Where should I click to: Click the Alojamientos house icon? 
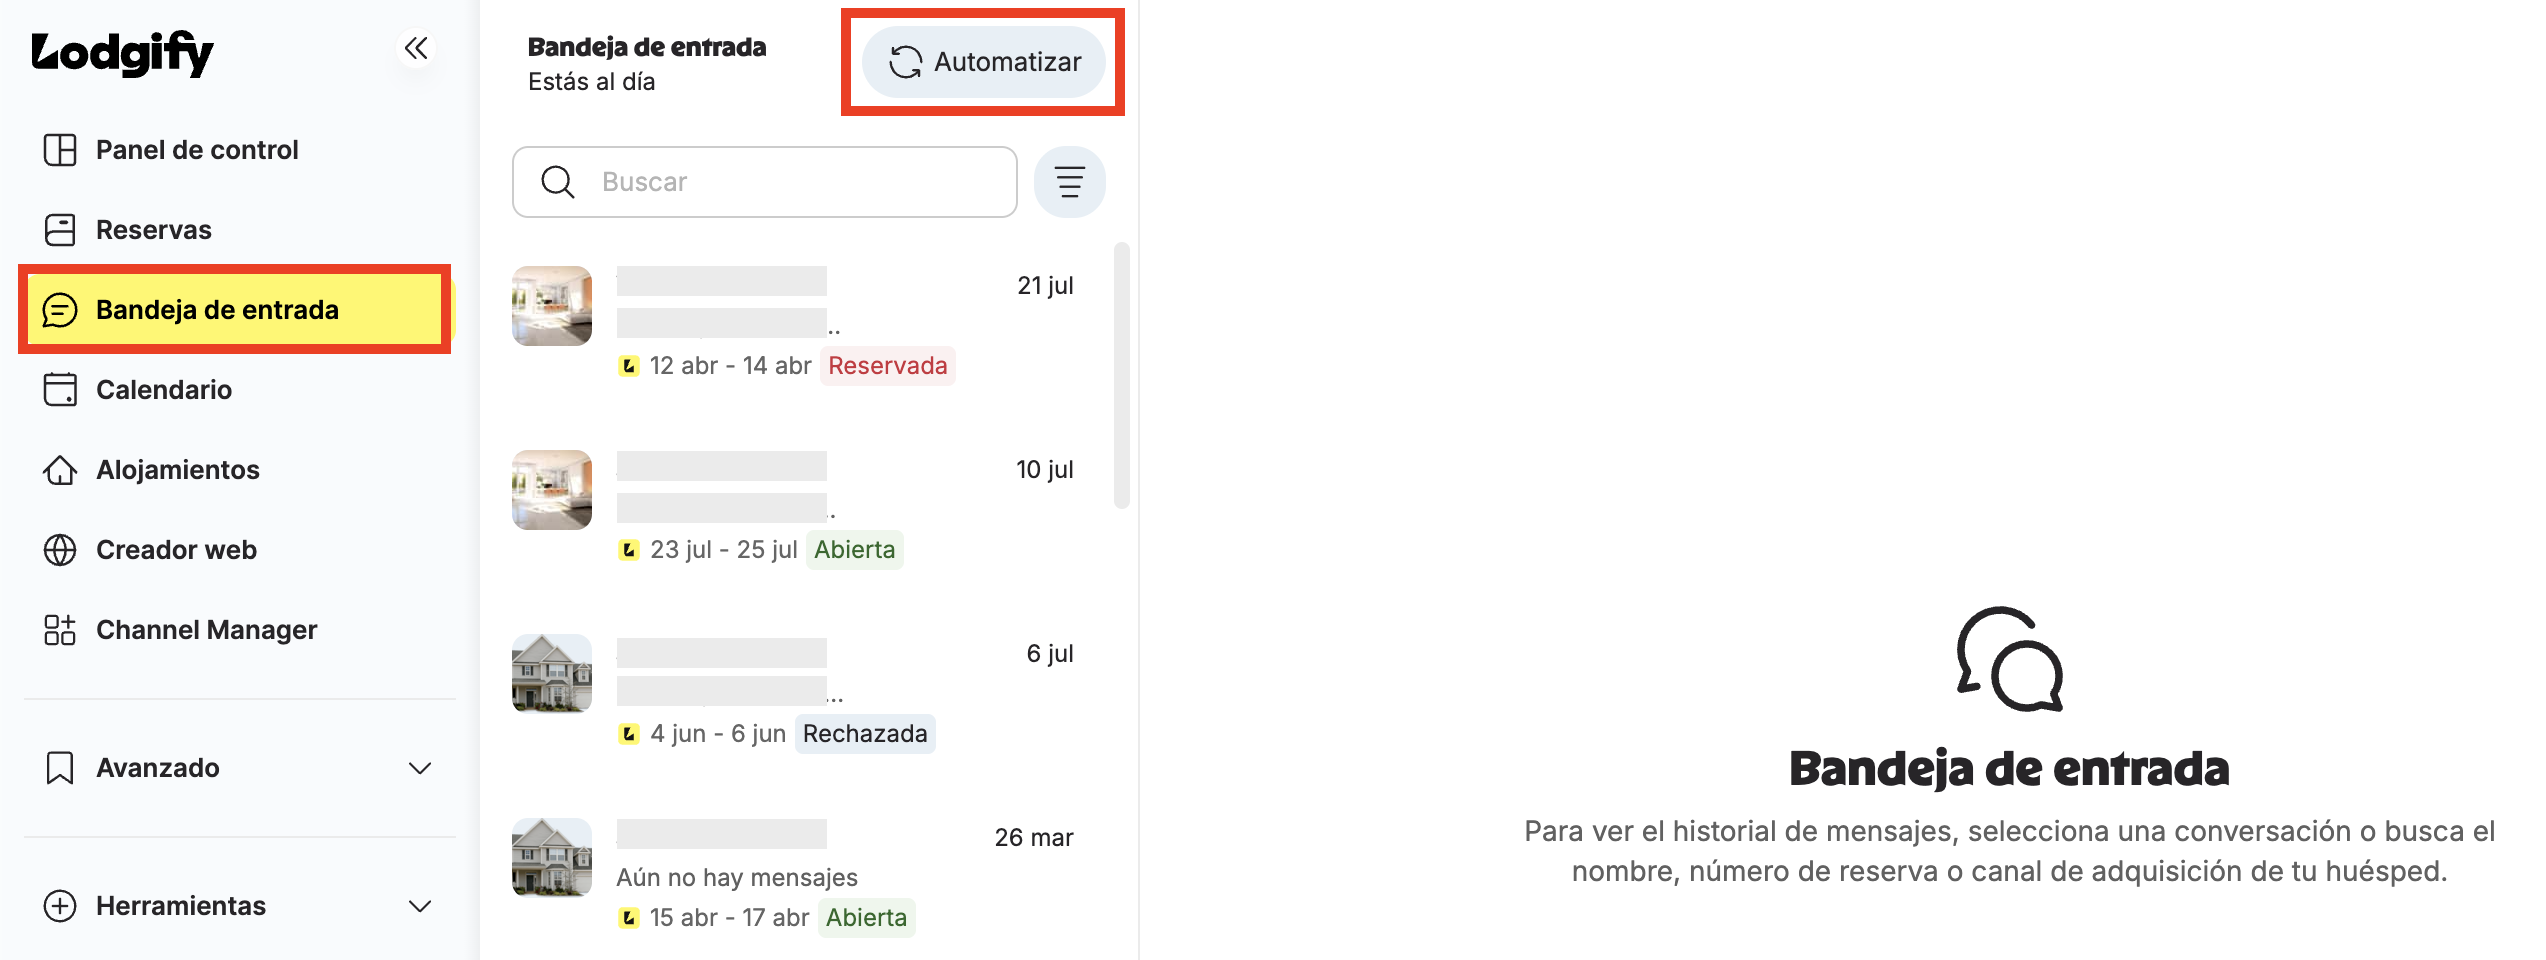tap(60, 470)
